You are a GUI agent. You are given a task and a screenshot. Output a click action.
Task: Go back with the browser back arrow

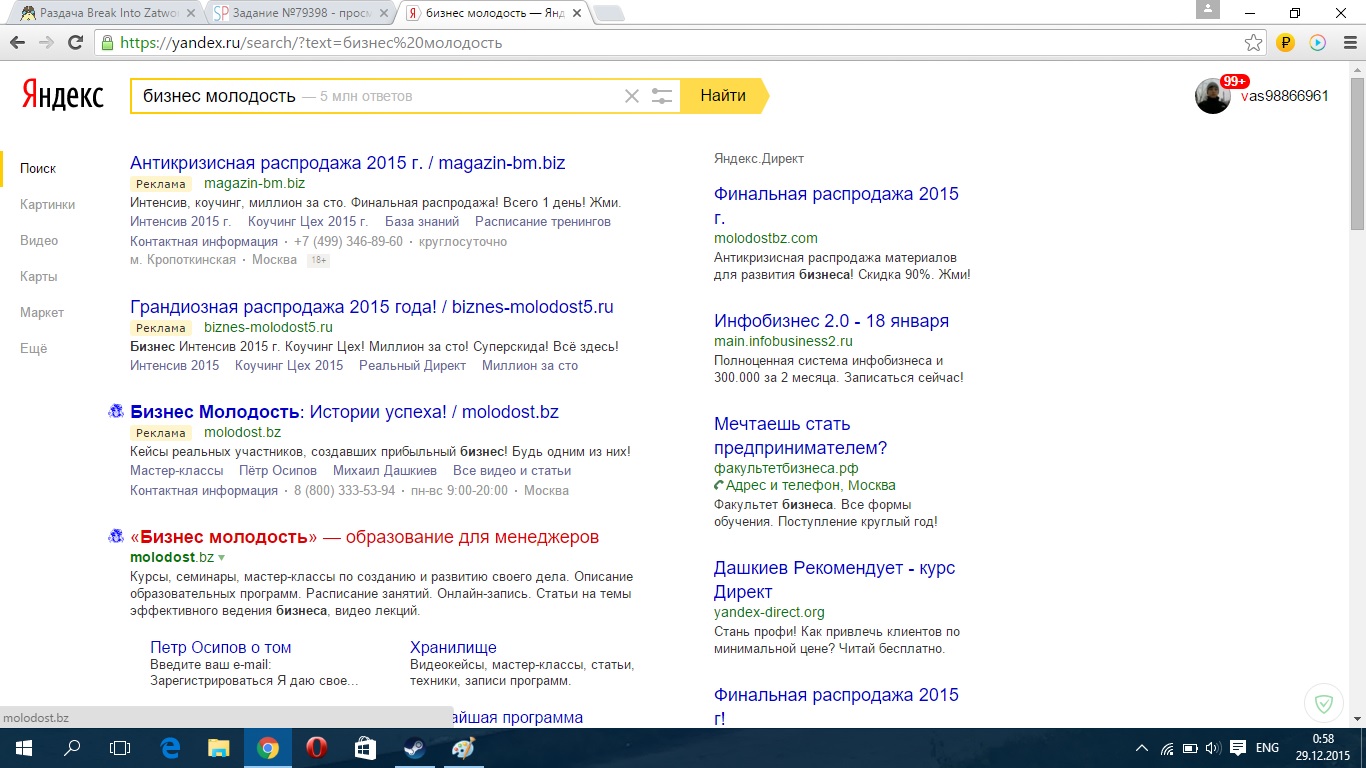(17, 43)
